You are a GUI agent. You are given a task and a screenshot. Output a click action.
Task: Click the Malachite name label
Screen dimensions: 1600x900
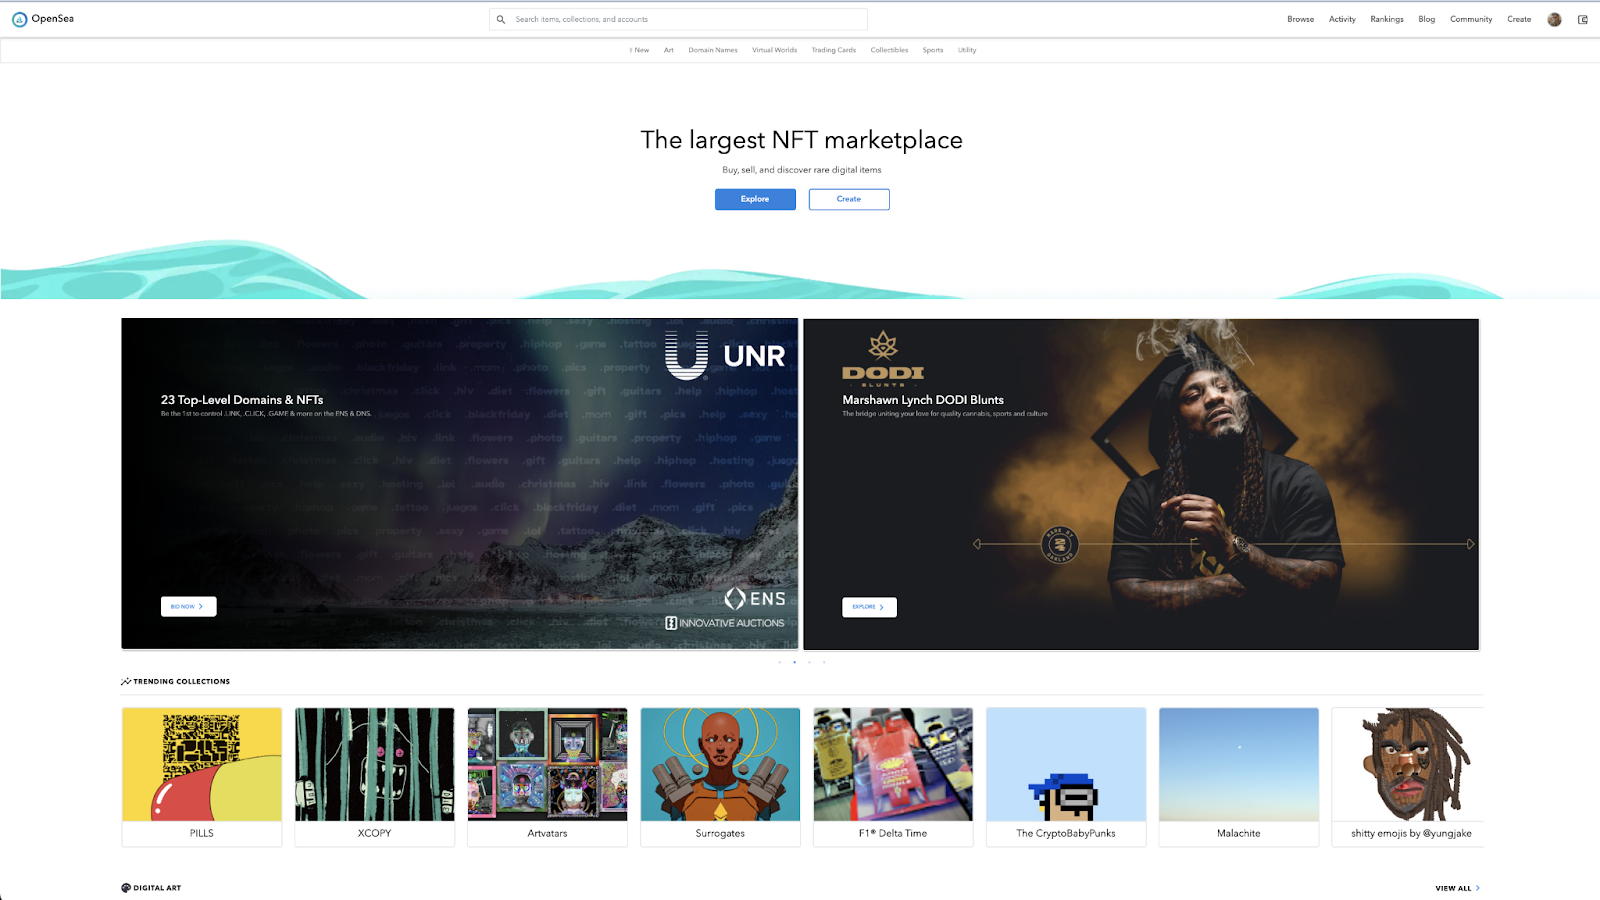(1239, 833)
